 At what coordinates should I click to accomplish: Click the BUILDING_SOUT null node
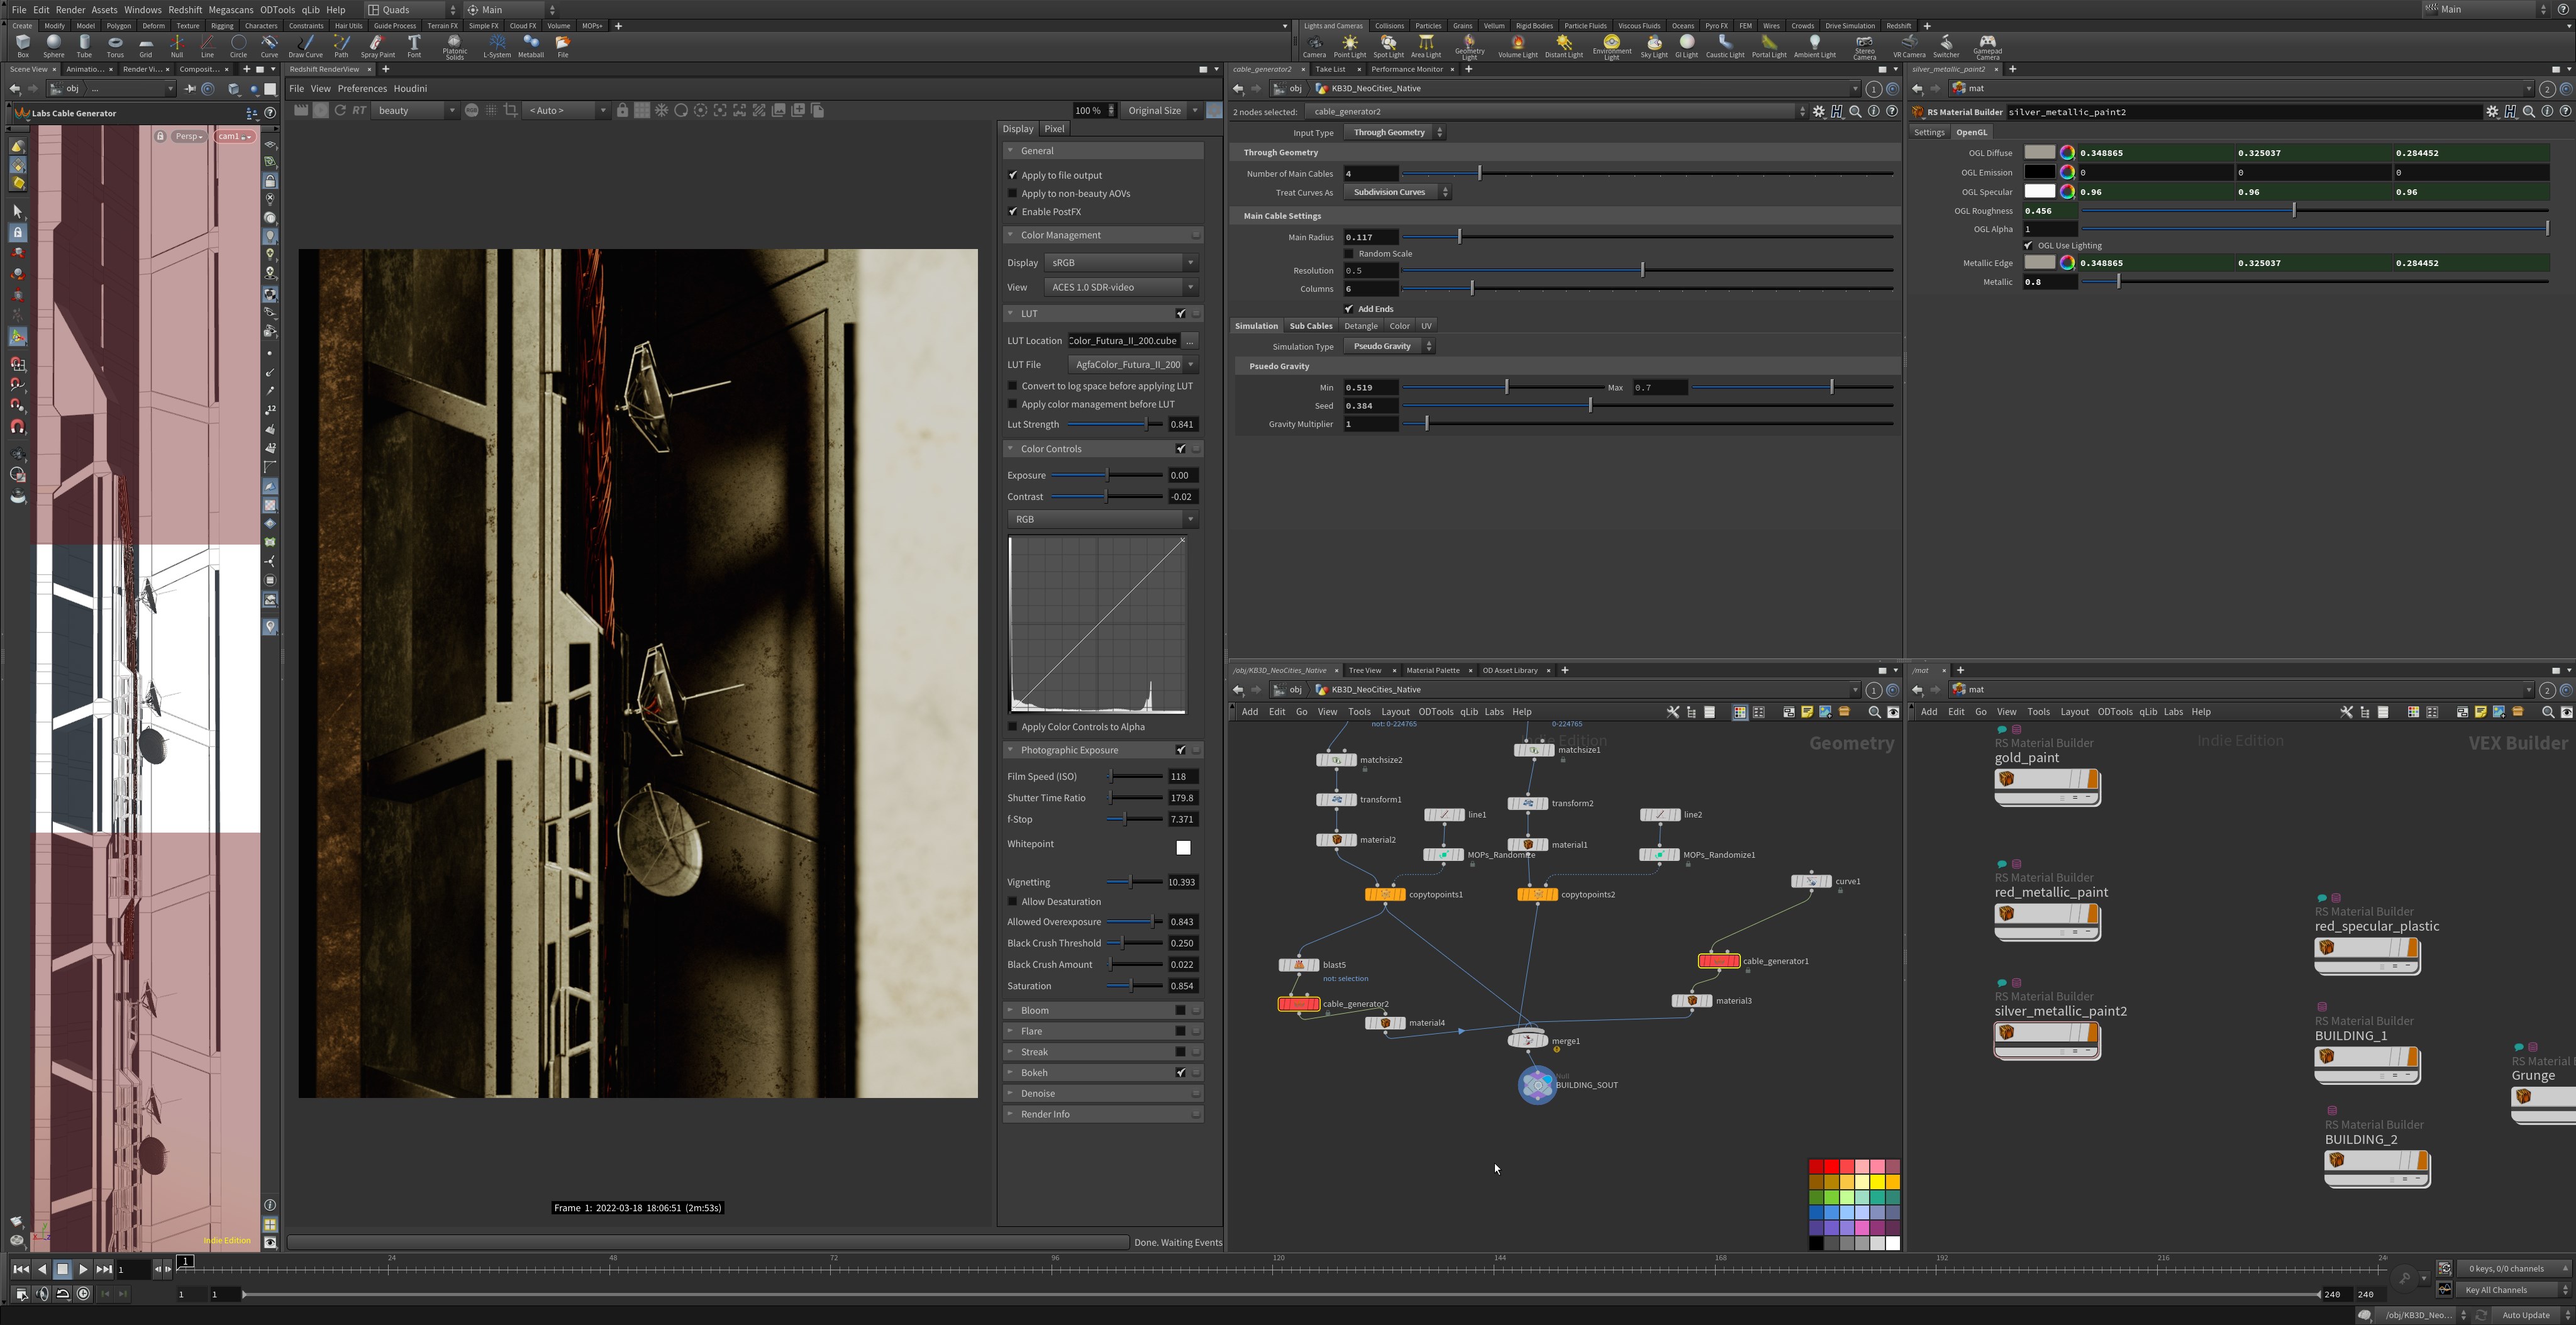tap(1537, 1085)
